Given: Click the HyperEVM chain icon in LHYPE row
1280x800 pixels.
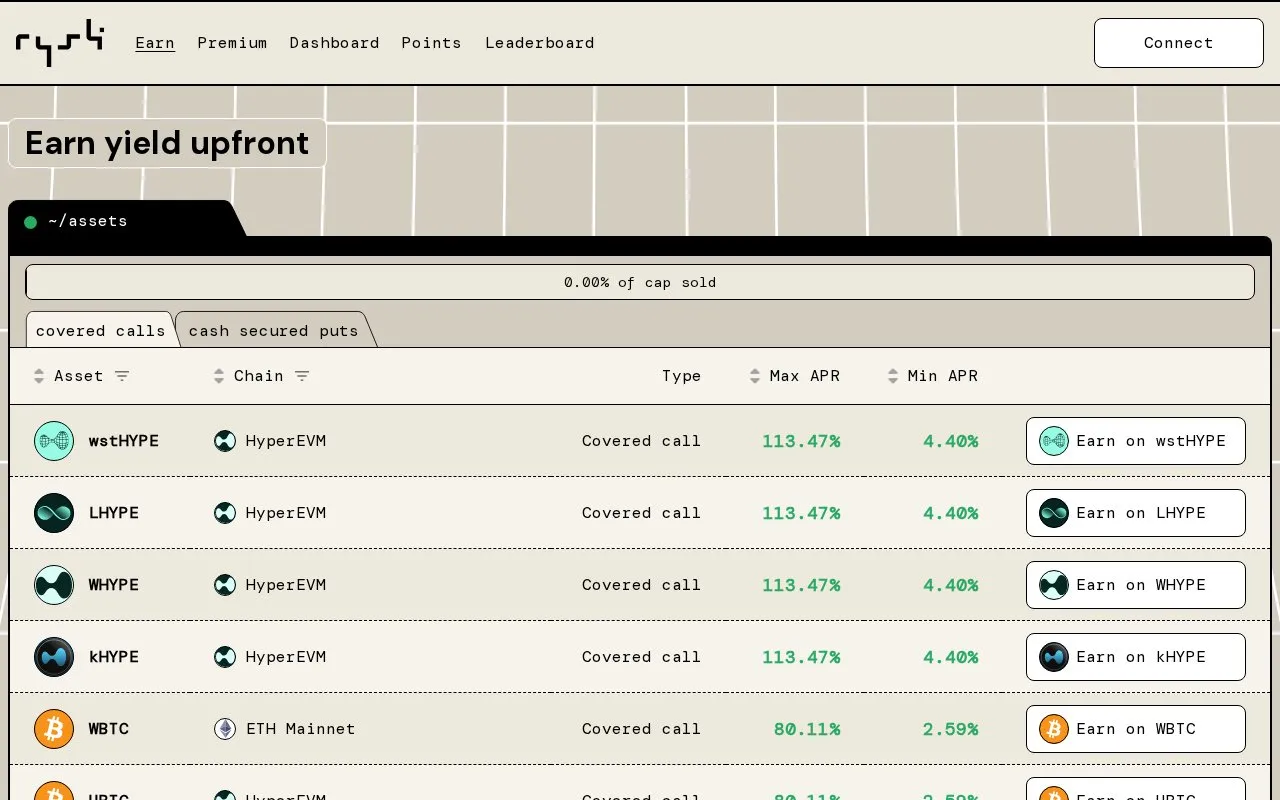Looking at the screenshot, I should pos(225,513).
